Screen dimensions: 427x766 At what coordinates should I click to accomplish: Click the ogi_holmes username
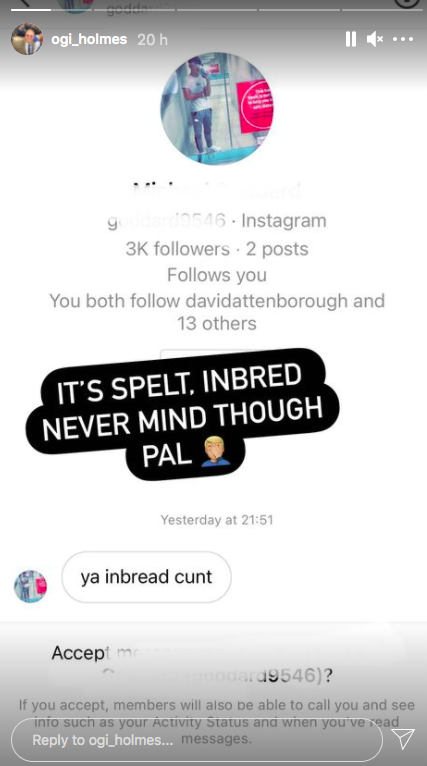pyautogui.click(x=89, y=39)
